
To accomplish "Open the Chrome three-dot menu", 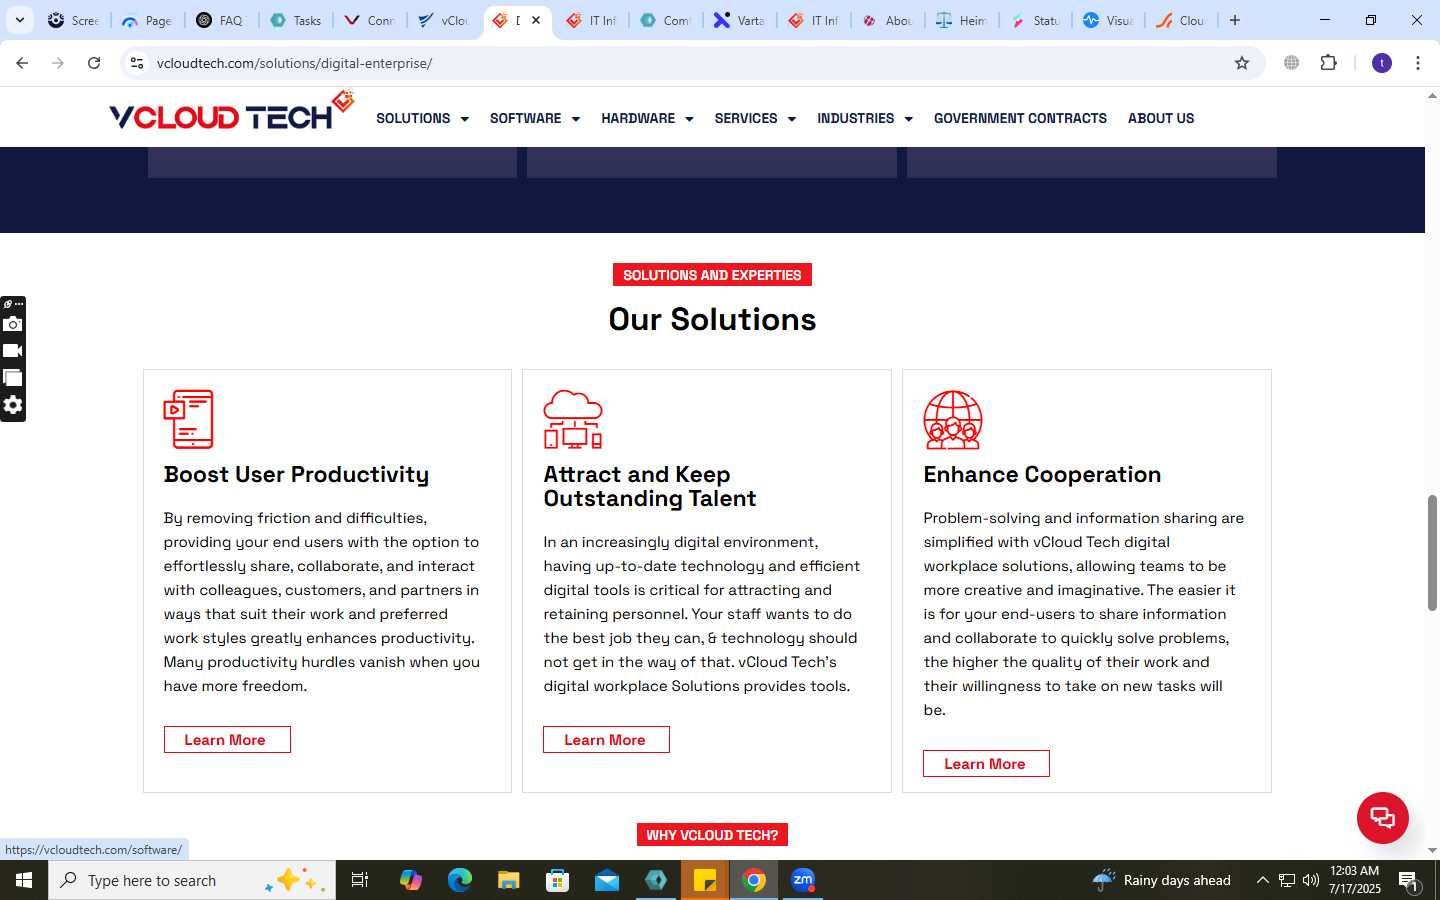I will (x=1417, y=63).
